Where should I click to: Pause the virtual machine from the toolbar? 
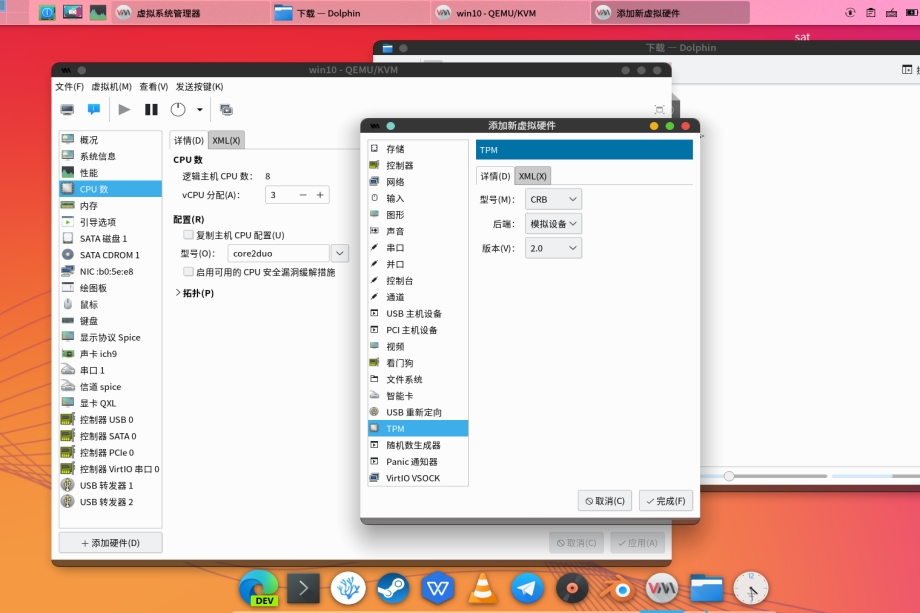pyautogui.click(x=151, y=109)
